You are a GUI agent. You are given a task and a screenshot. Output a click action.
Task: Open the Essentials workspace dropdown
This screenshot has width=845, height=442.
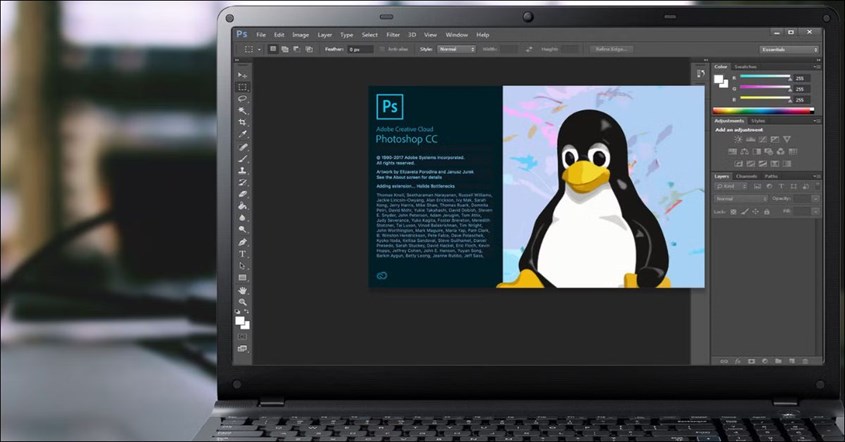789,50
